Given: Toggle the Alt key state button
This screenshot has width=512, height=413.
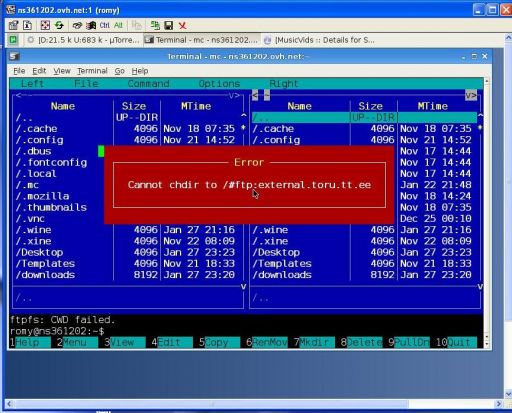Looking at the screenshot, I should [118, 25].
